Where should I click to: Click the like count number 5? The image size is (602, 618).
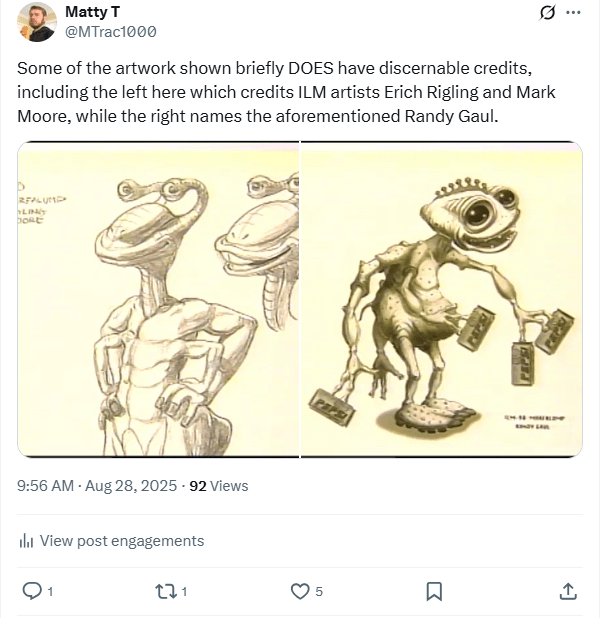click(319, 592)
